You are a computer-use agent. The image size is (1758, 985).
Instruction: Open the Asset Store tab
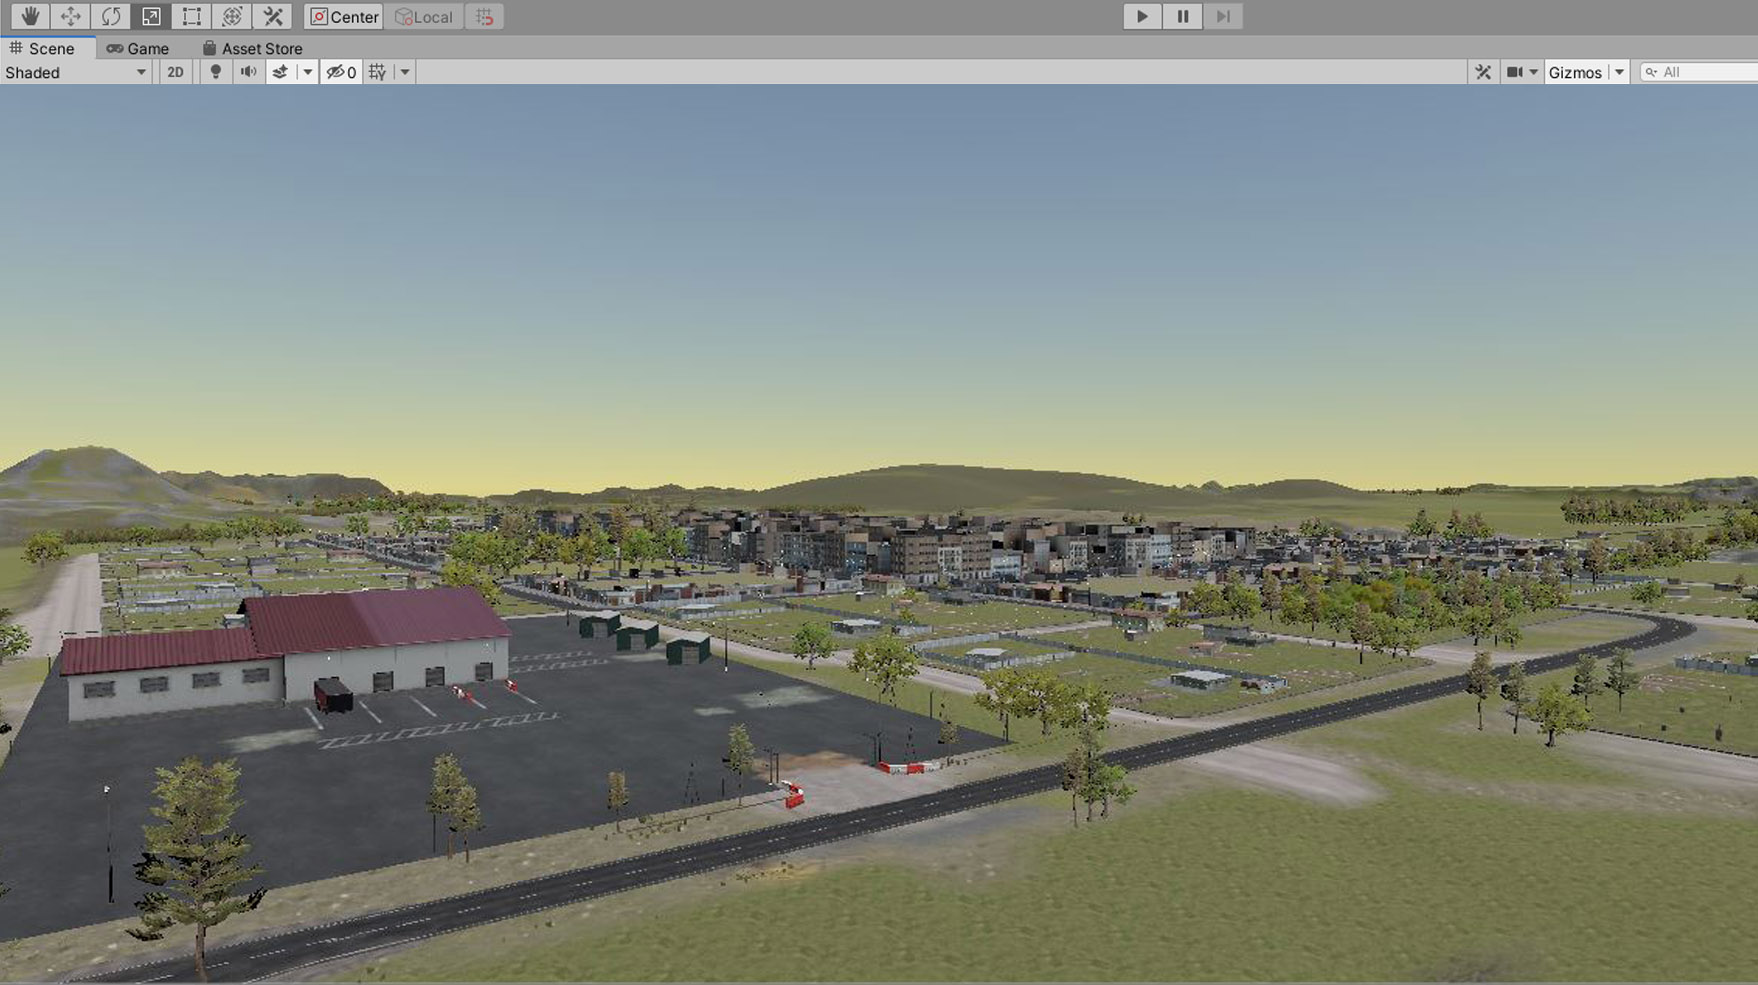pyautogui.click(x=252, y=48)
